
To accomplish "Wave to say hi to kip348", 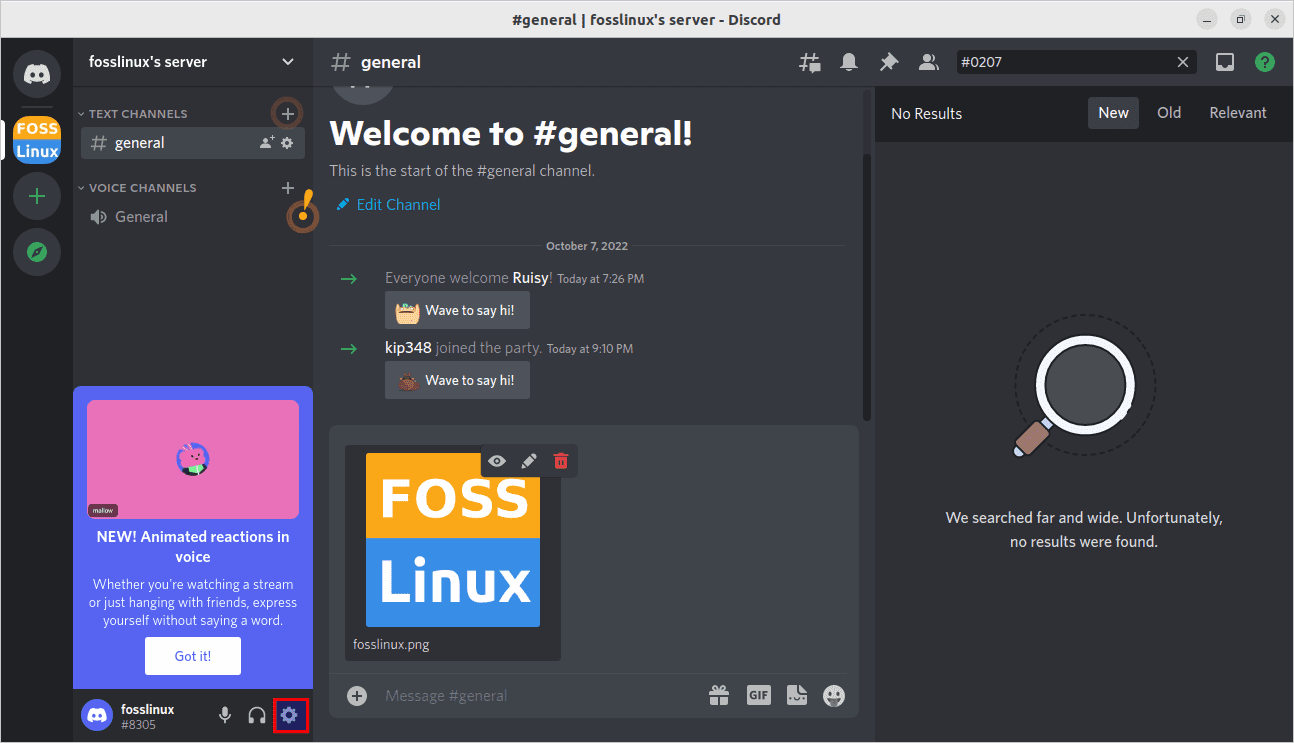I will click(x=457, y=380).
